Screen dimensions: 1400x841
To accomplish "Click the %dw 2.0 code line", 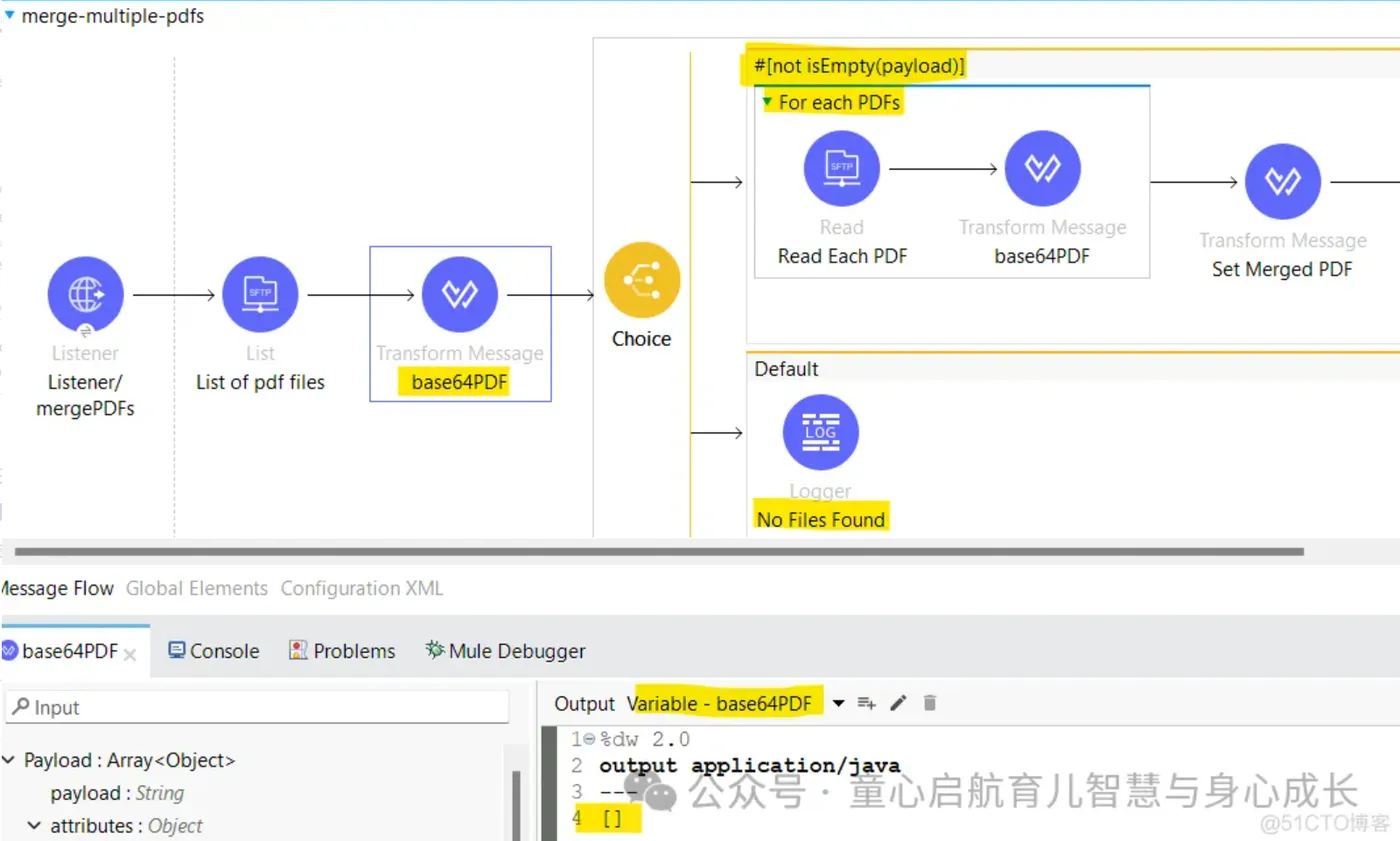I will pos(644,739).
